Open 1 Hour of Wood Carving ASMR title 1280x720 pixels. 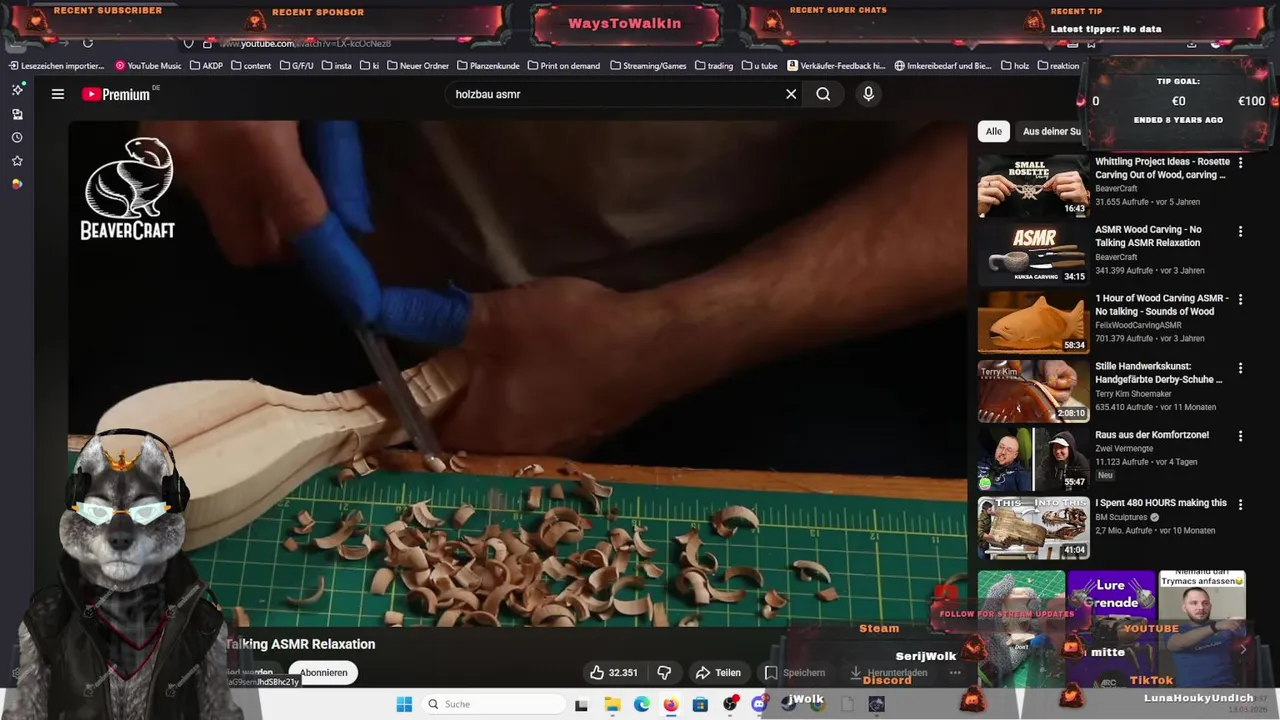1161,305
